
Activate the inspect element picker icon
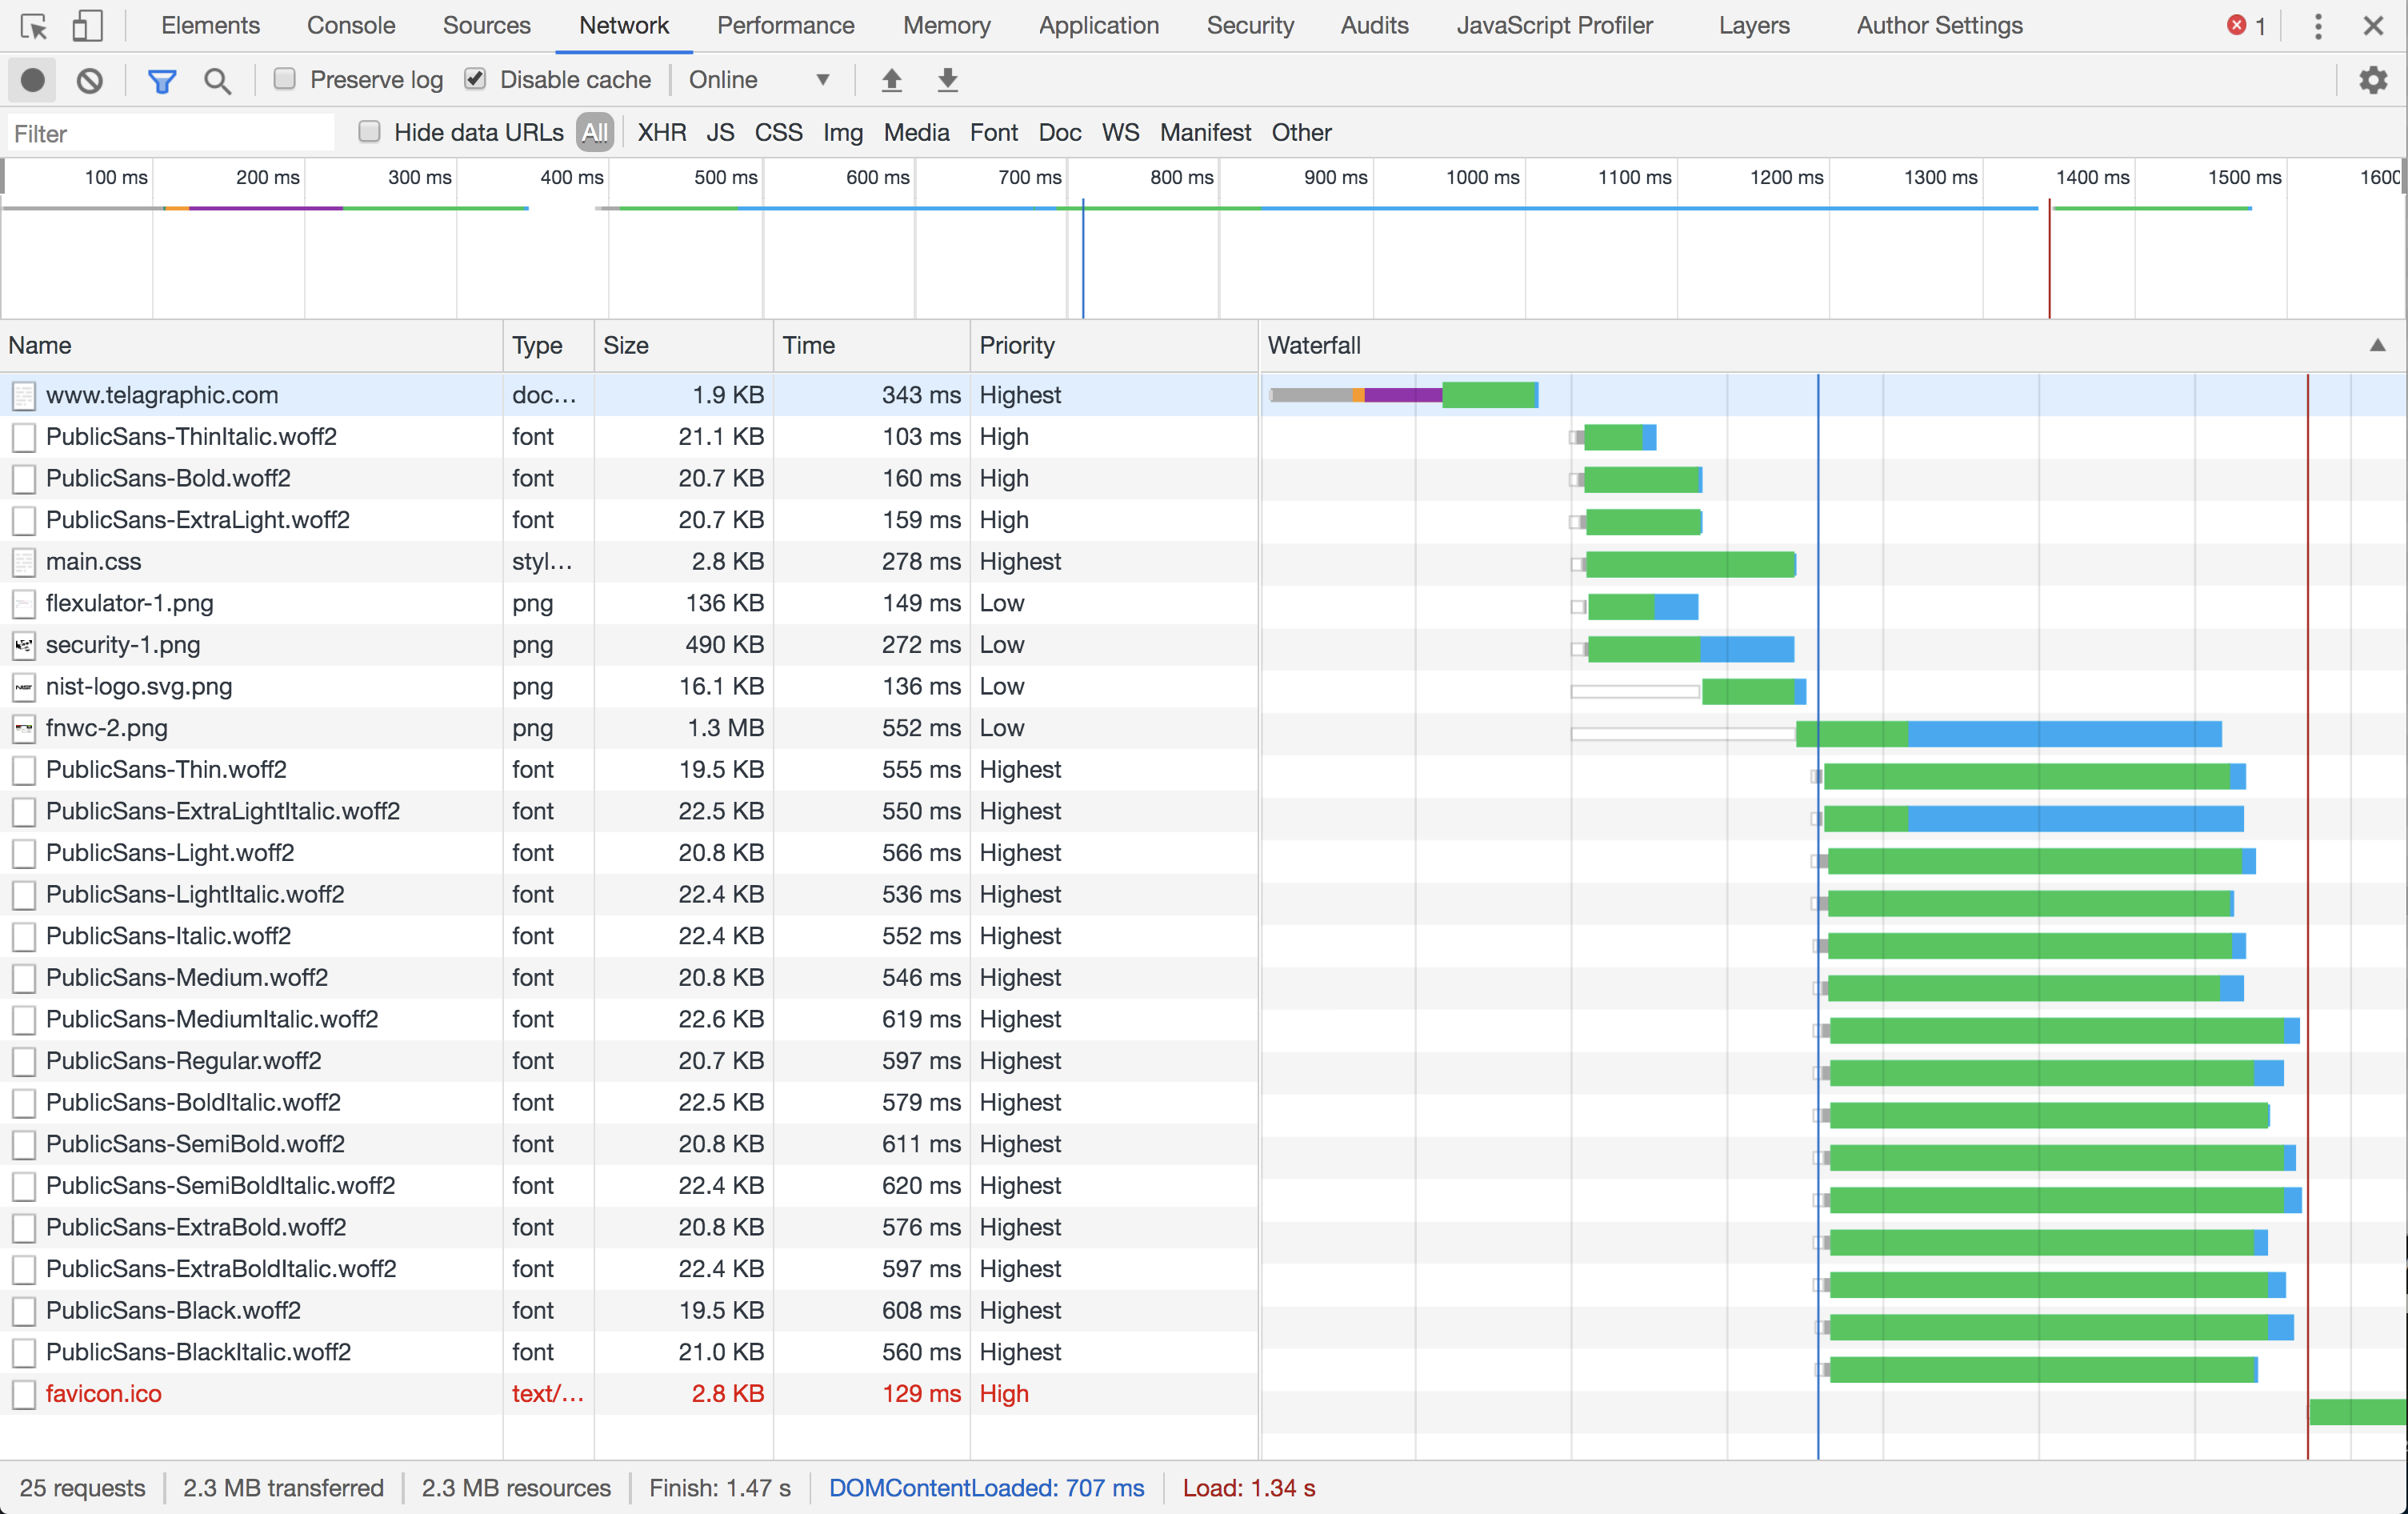[33, 26]
